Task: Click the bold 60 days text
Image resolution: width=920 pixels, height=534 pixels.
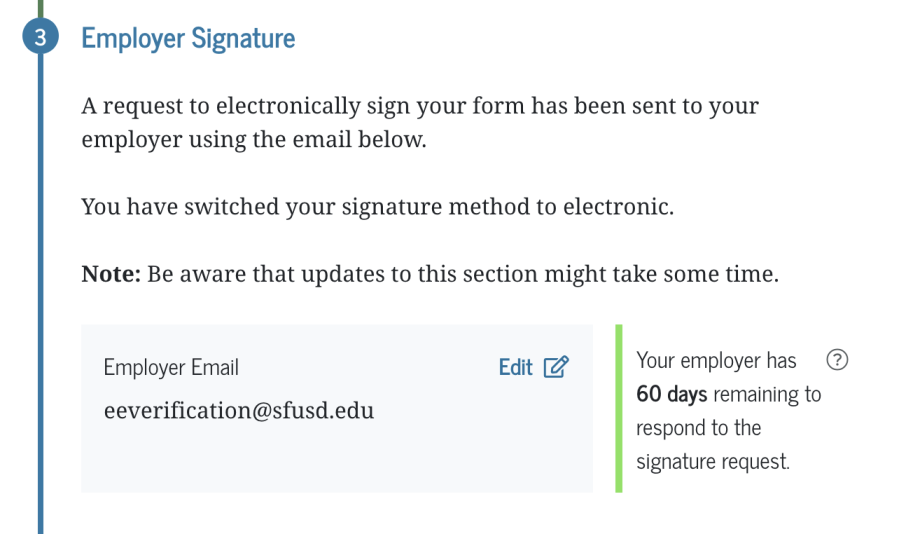Action: click(x=671, y=394)
